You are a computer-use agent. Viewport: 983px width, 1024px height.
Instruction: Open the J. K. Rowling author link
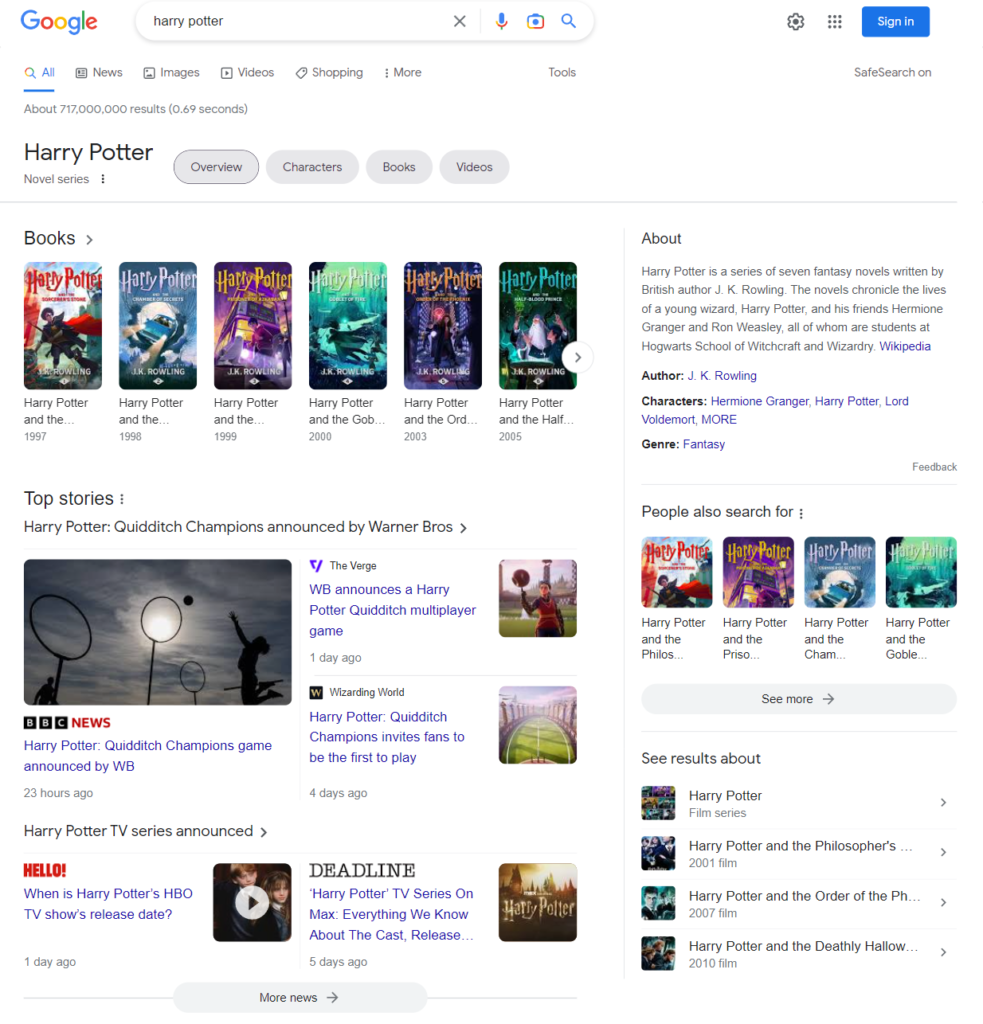(722, 376)
